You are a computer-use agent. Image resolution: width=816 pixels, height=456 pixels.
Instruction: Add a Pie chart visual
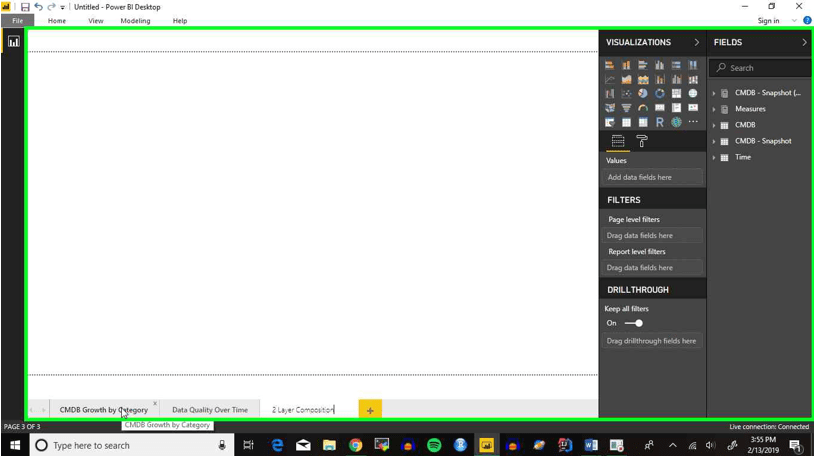(643, 94)
